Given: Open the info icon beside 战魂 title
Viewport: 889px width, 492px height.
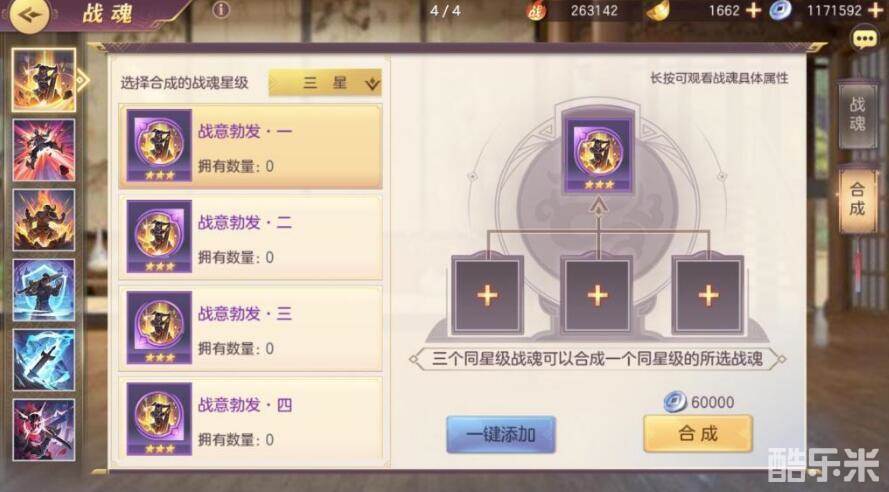Looking at the screenshot, I should 221,10.
